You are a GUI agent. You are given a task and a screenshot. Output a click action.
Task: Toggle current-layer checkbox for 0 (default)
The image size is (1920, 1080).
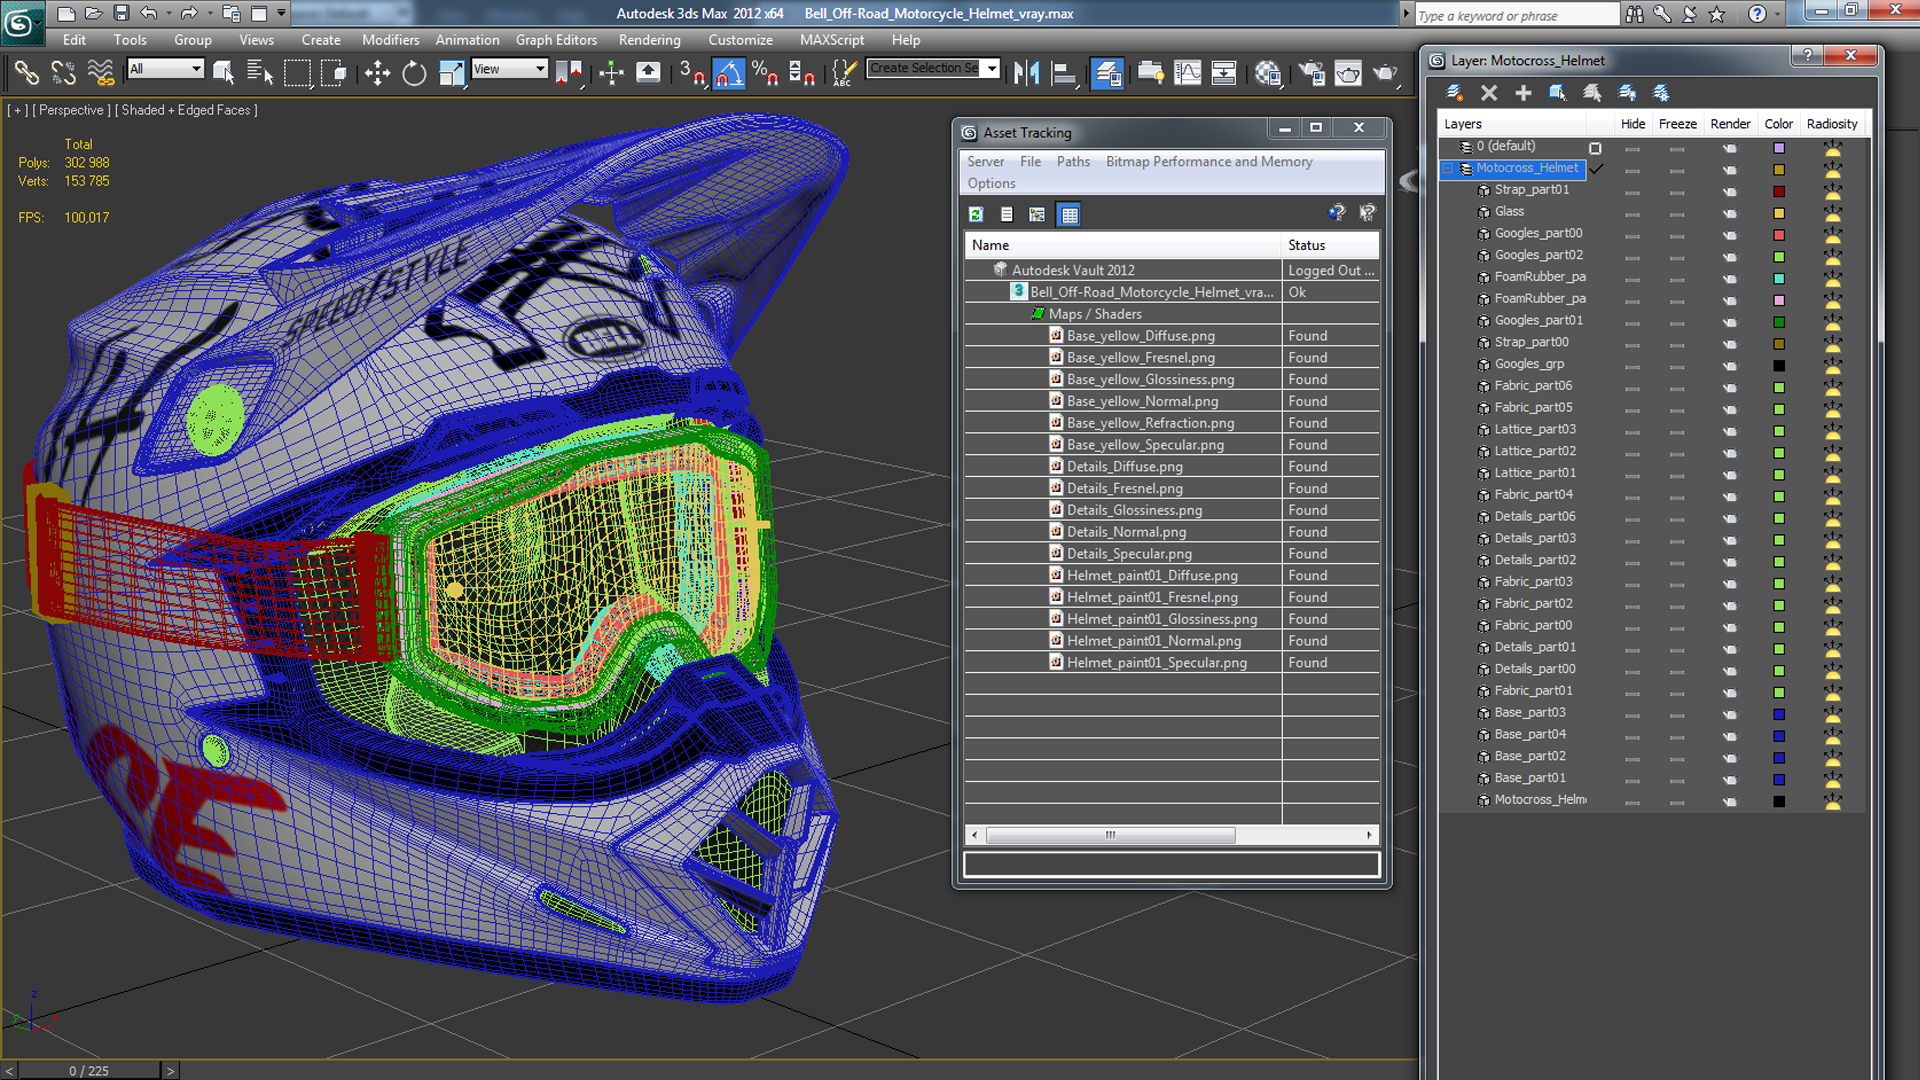1595,147
